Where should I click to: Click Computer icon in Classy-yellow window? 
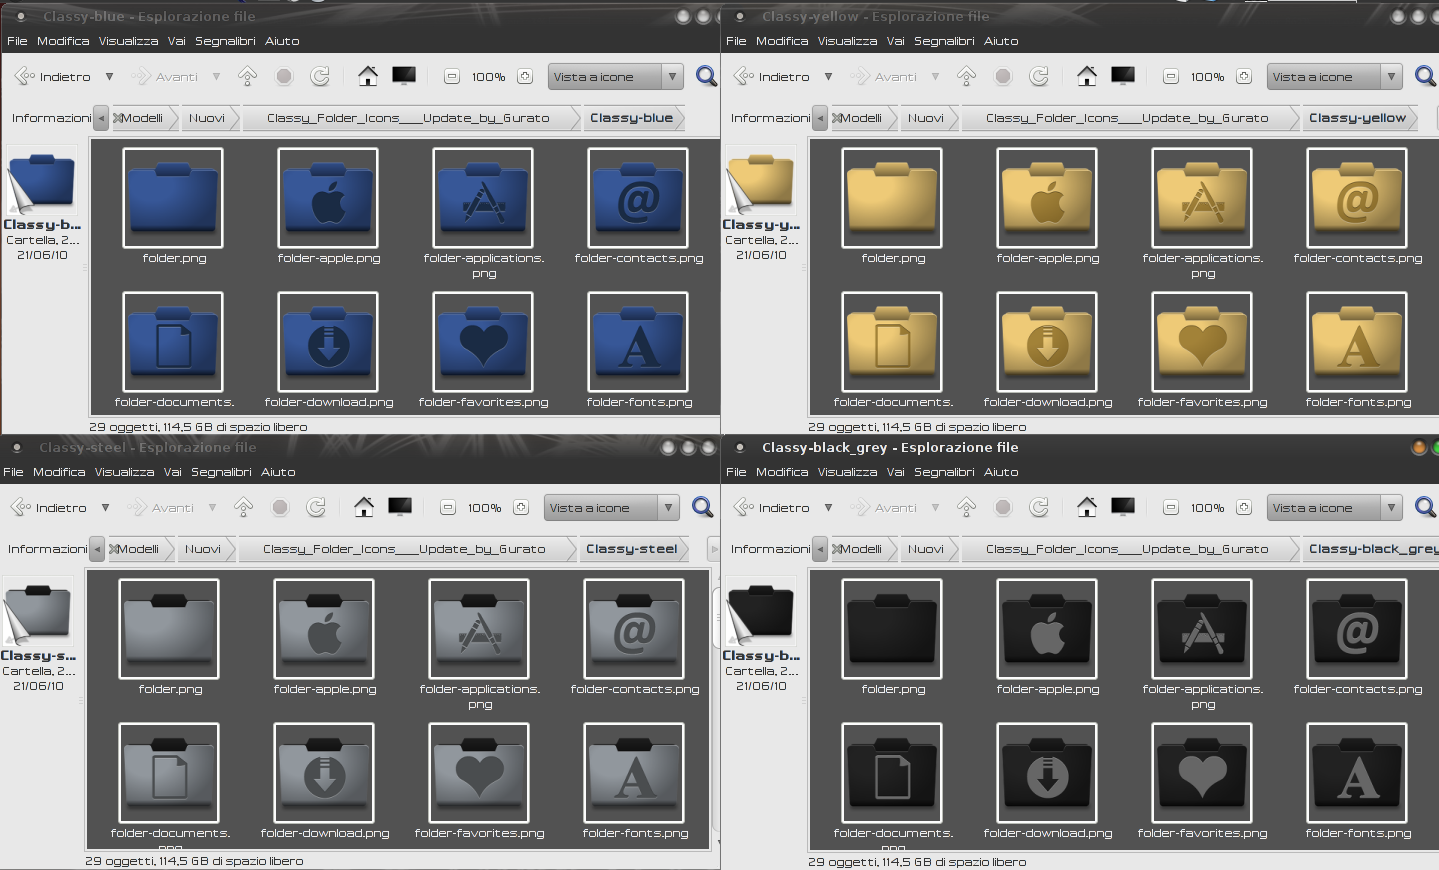(1123, 76)
